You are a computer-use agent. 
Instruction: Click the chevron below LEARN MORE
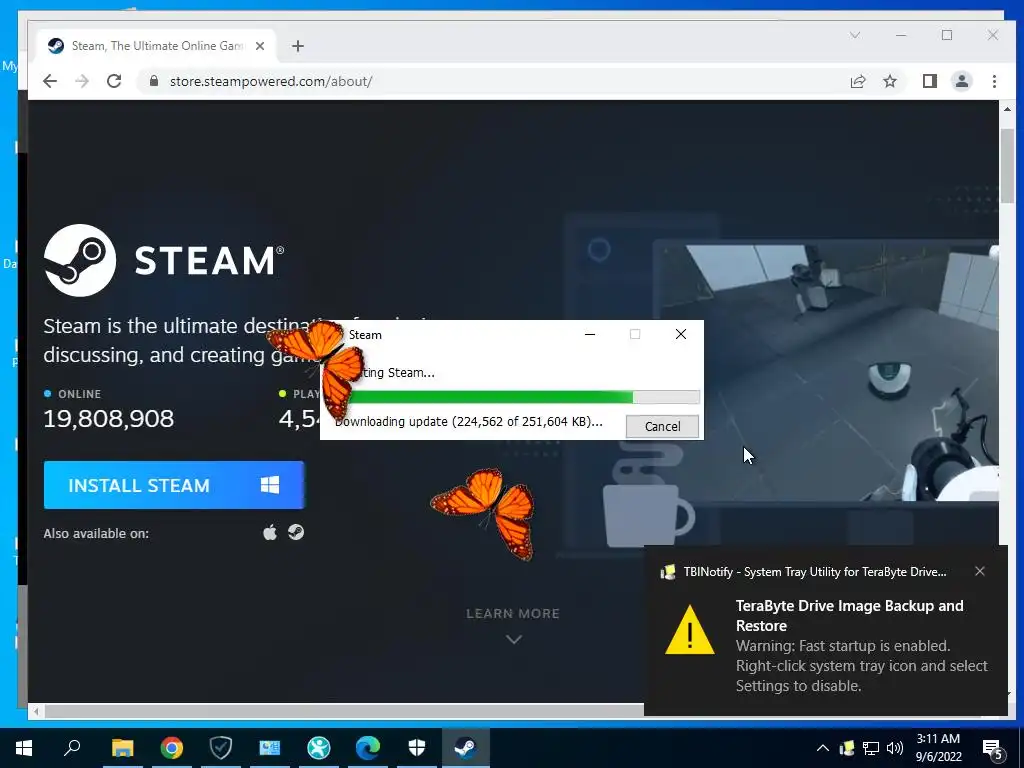[514, 639]
